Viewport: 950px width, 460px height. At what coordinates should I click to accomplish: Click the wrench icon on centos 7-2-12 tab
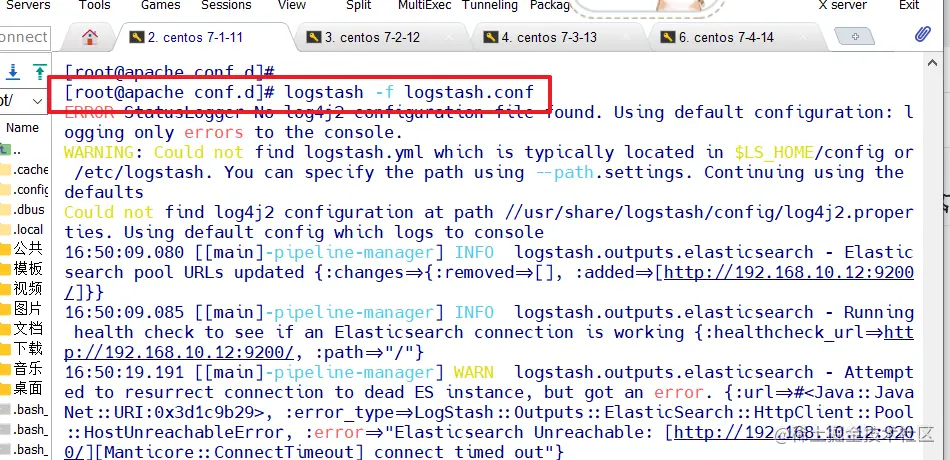[x=313, y=37]
